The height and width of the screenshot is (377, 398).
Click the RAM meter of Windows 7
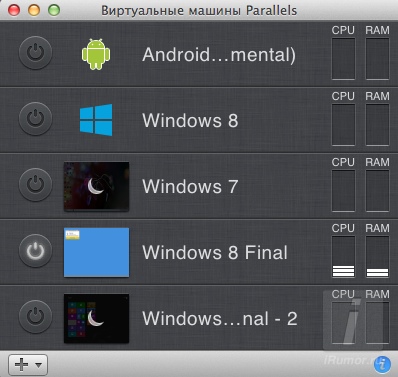(x=377, y=191)
